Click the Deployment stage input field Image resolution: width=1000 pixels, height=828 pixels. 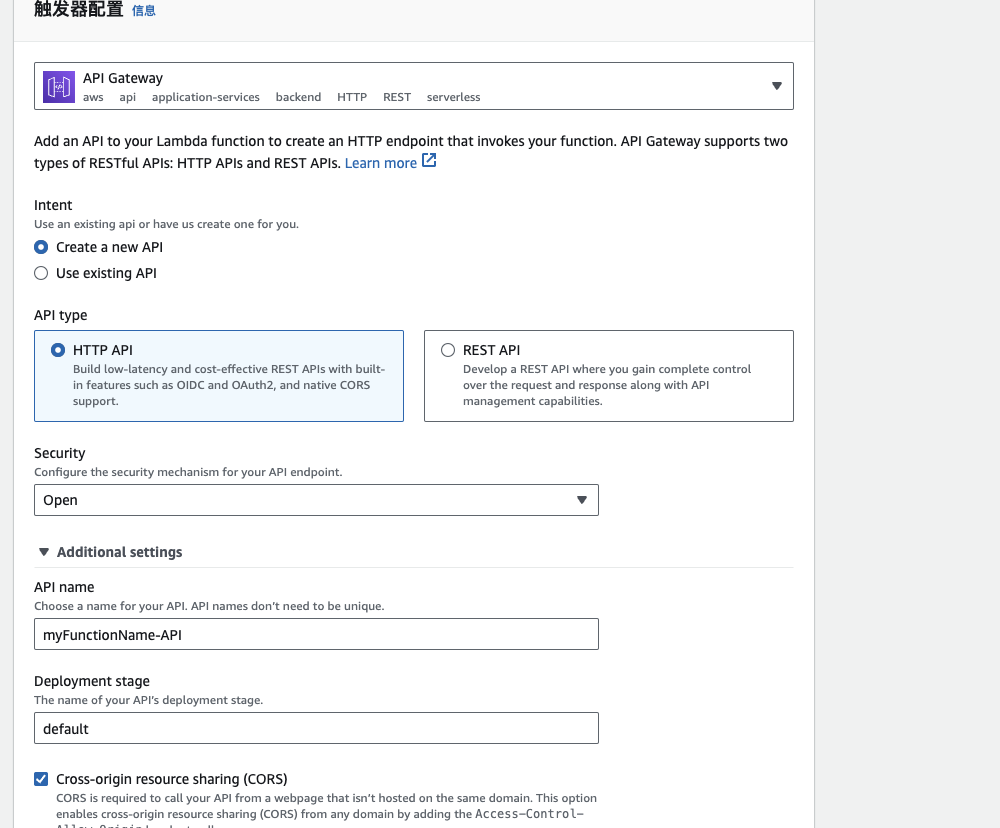(316, 728)
